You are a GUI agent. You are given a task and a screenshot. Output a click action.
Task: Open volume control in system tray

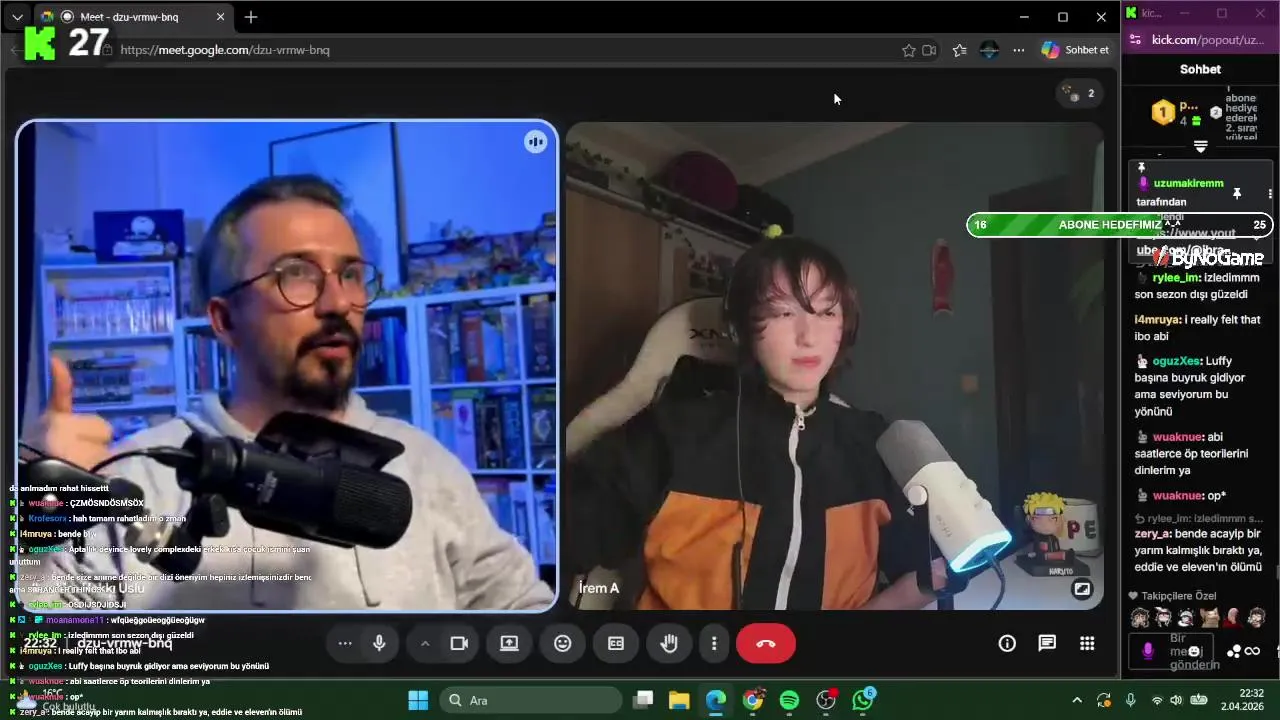pos(1176,700)
